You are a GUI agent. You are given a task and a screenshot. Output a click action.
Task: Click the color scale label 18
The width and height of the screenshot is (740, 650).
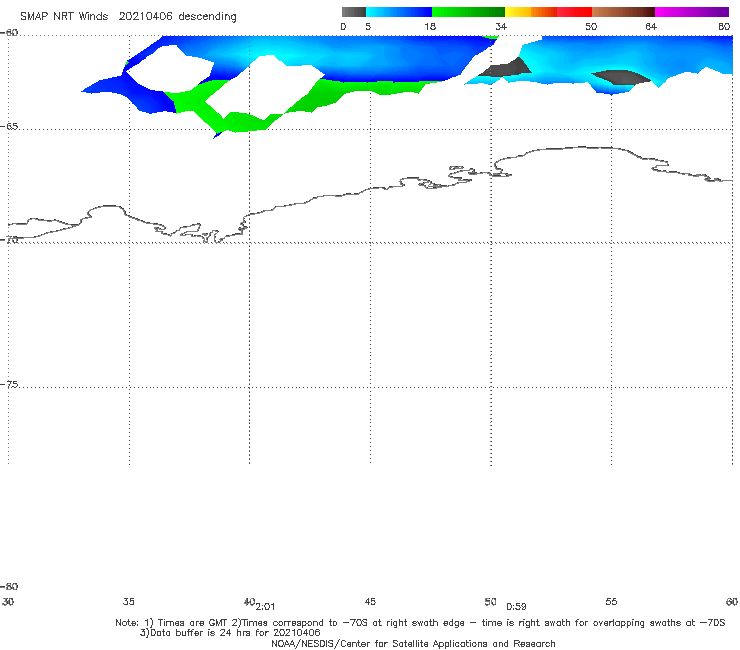click(430, 26)
